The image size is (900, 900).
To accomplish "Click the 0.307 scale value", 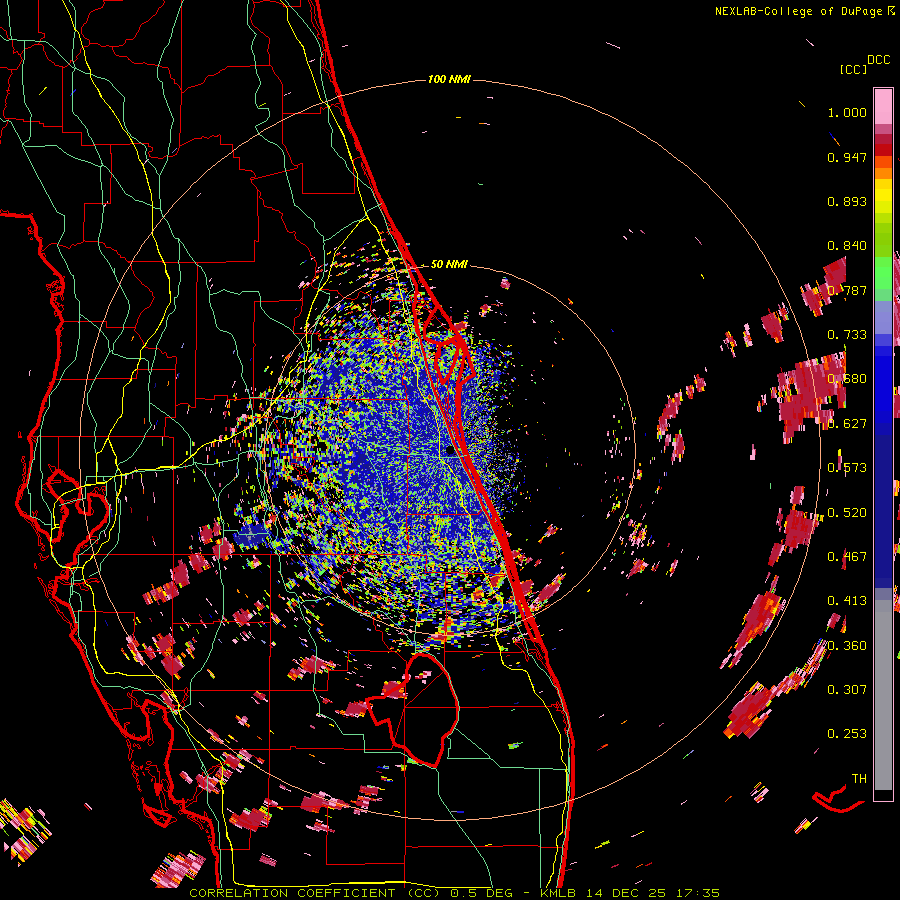I will [847, 689].
